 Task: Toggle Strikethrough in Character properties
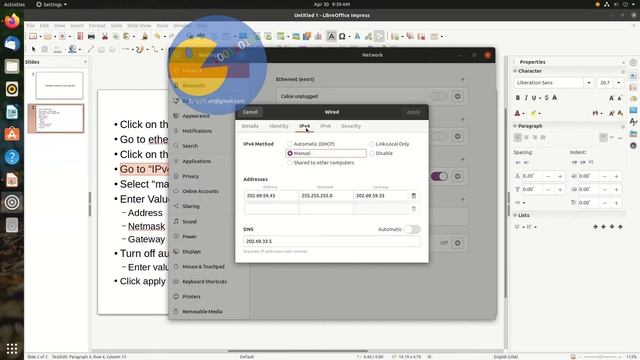(x=546, y=98)
